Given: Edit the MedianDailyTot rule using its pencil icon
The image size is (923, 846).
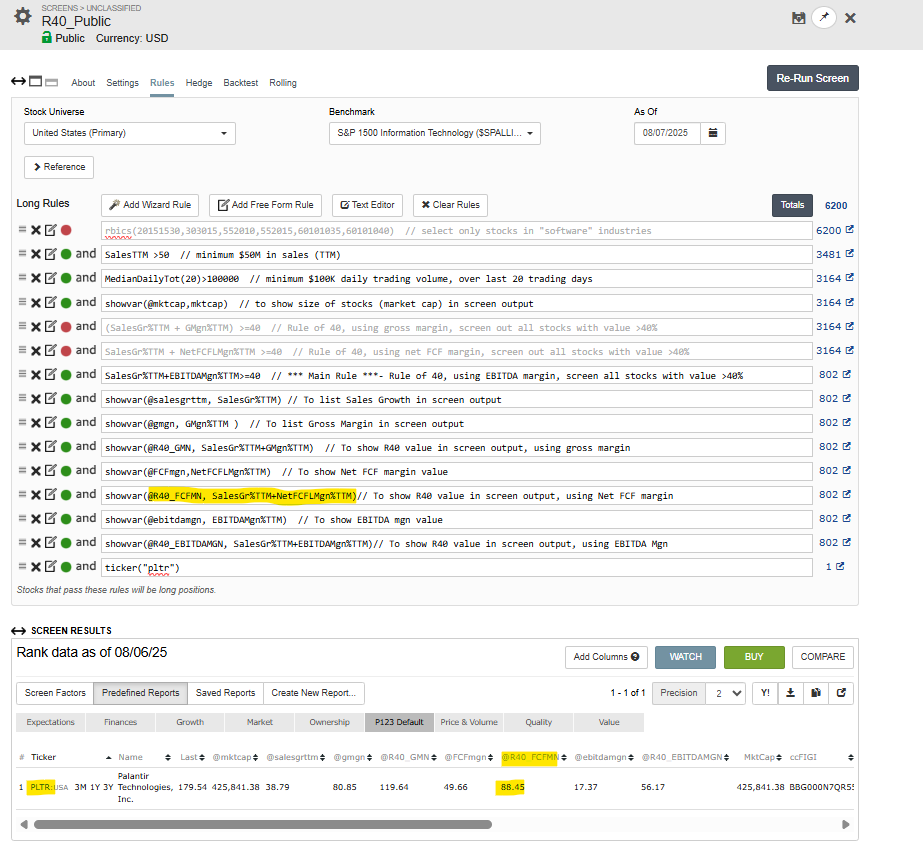Looking at the screenshot, I should tap(50, 278).
